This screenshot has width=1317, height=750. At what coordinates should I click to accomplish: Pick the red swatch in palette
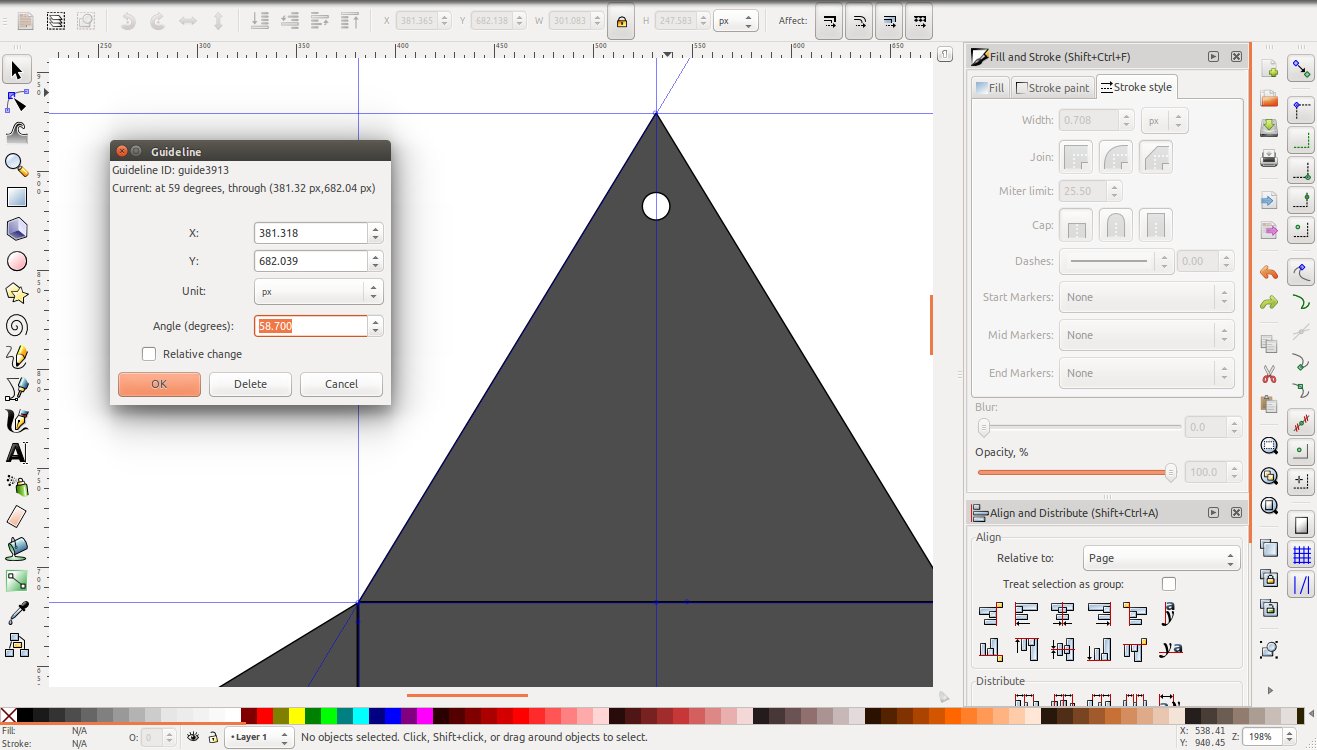265,715
